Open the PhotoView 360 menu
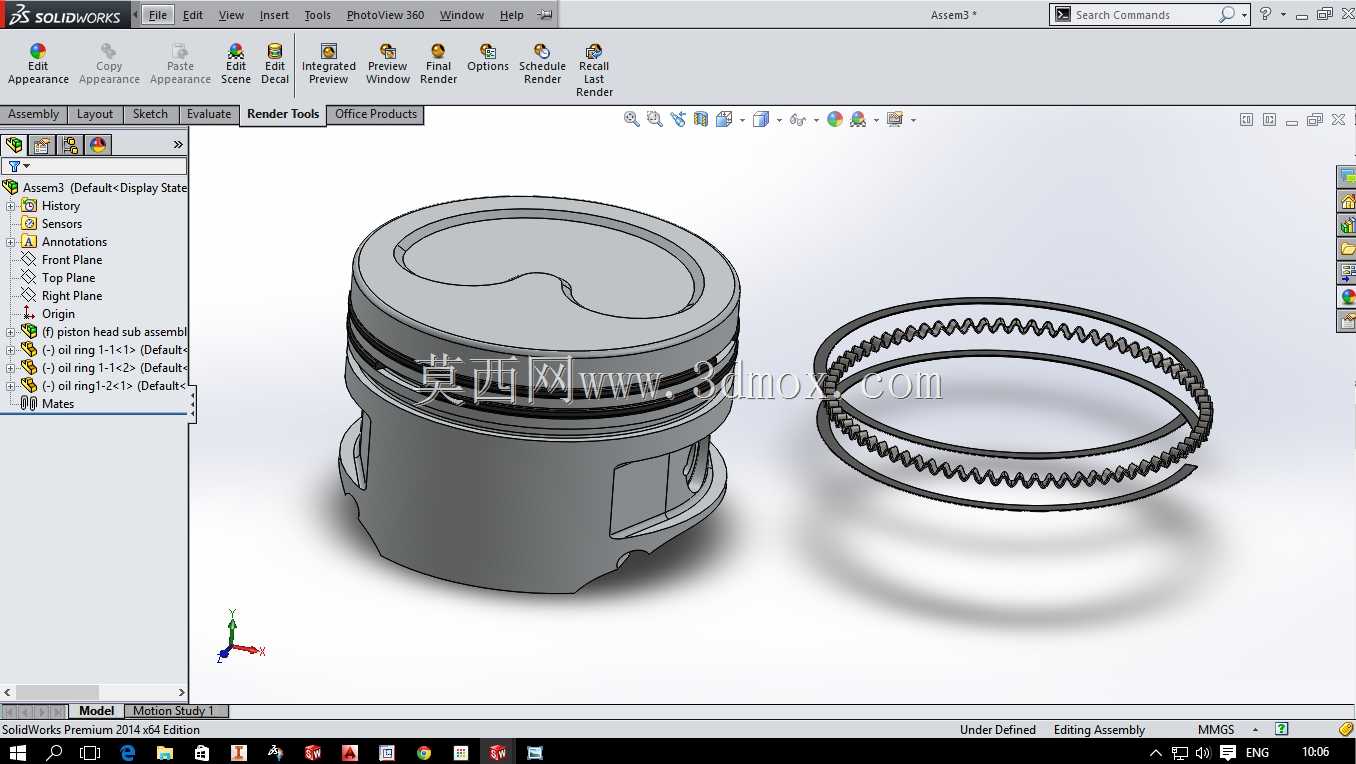The image size is (1356, 764). (385, 15)
